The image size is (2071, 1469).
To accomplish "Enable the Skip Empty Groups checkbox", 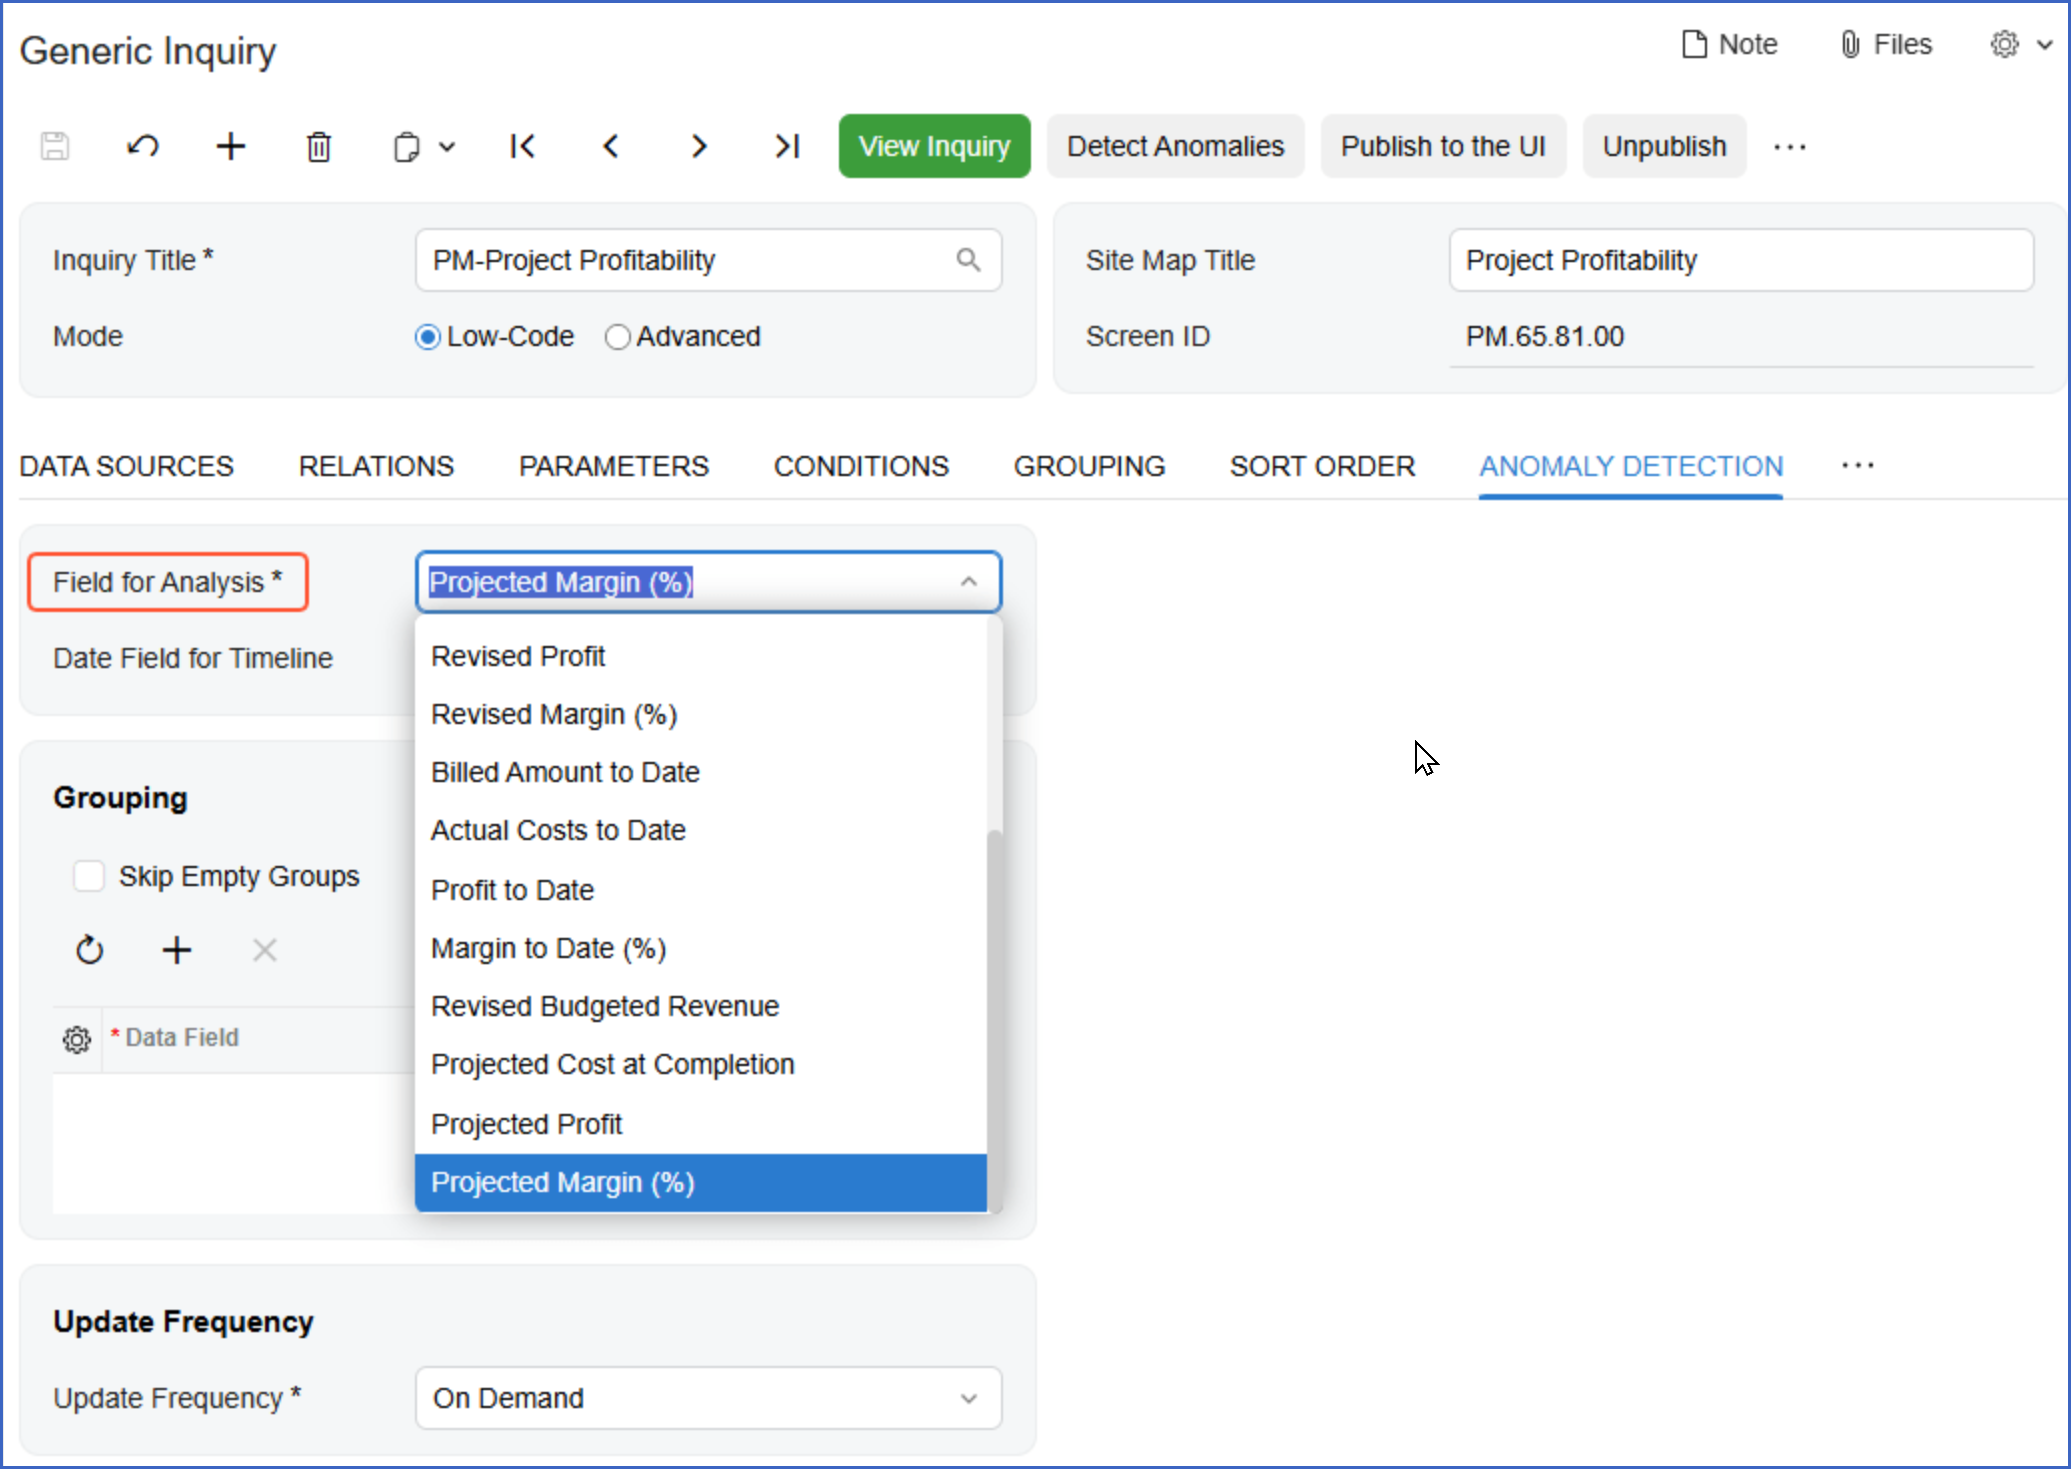I will tap(89, 876).
